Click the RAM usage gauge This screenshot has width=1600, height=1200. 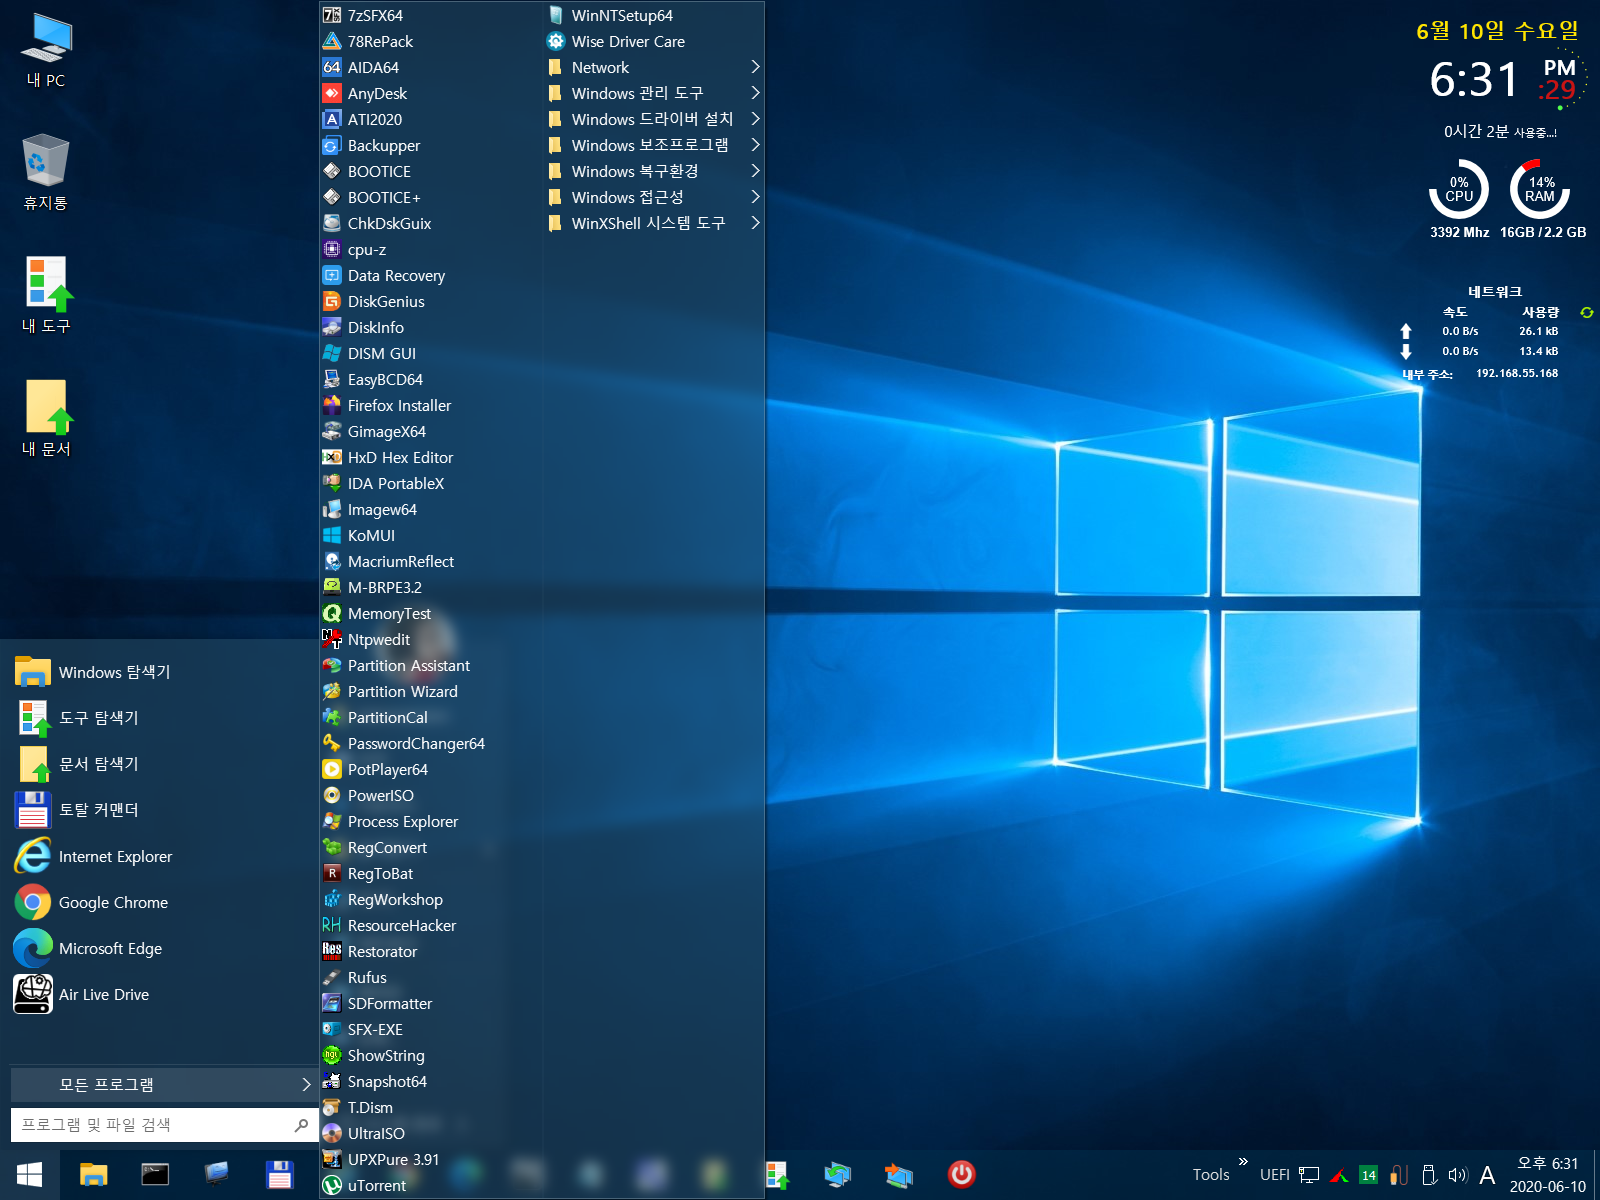click(x=1540, y=189)
